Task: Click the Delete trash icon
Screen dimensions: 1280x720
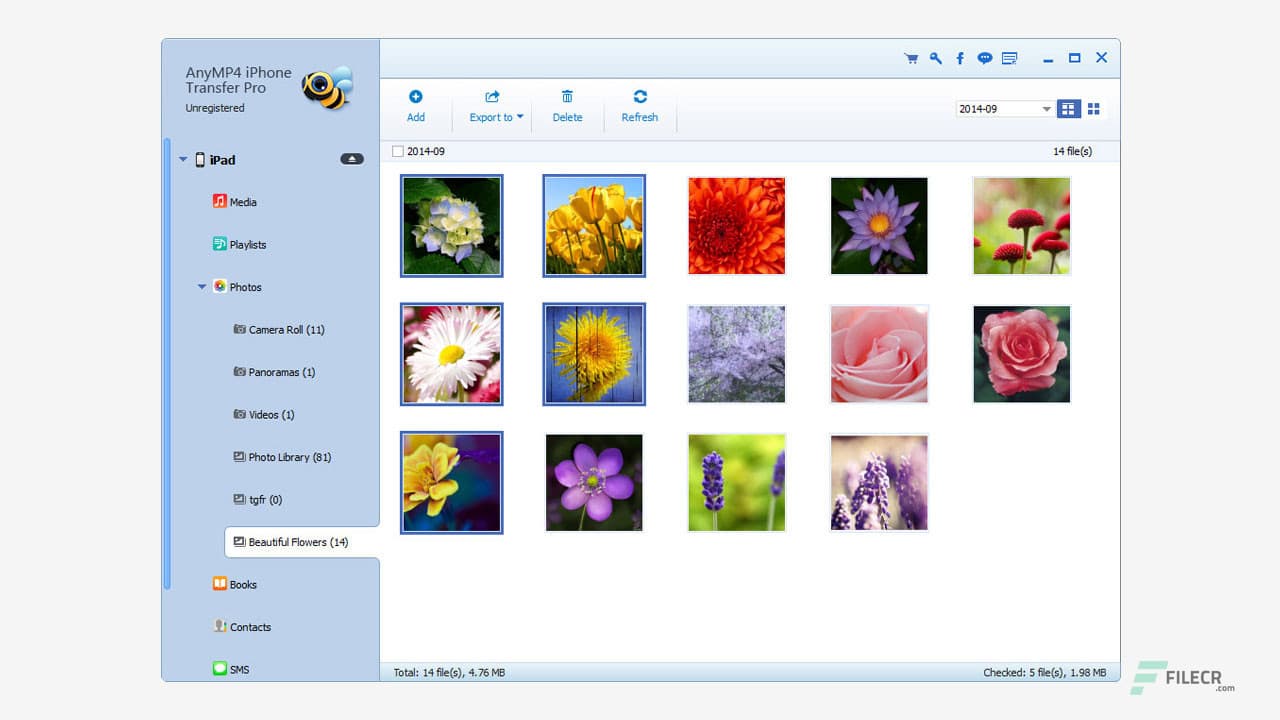Action: 567,103
